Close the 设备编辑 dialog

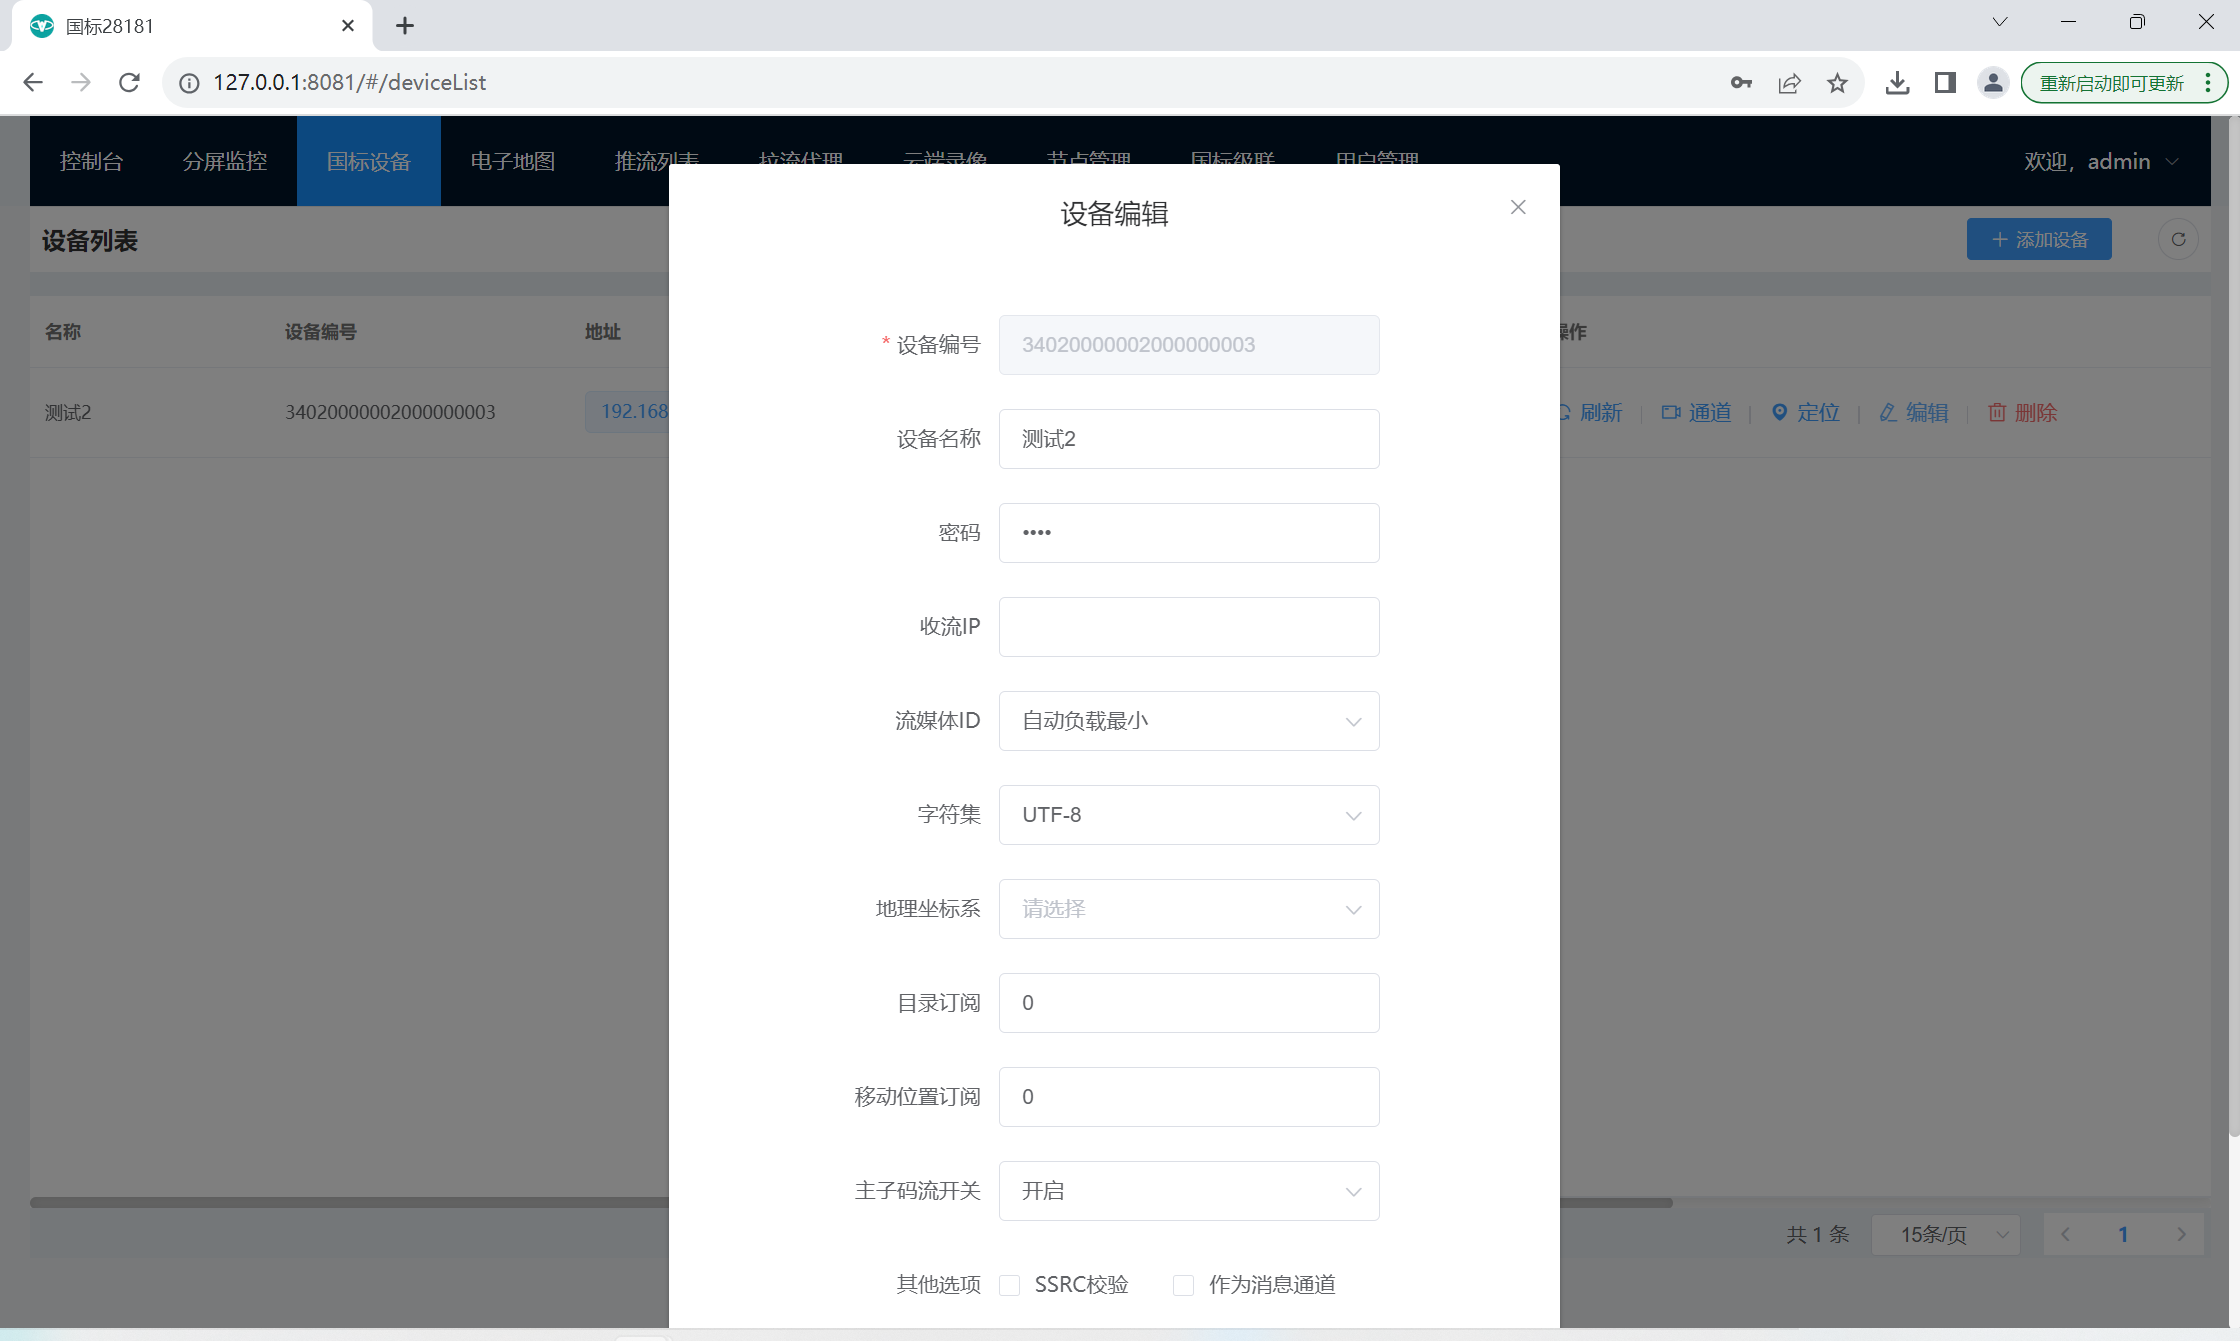[x=1518, y=207]
